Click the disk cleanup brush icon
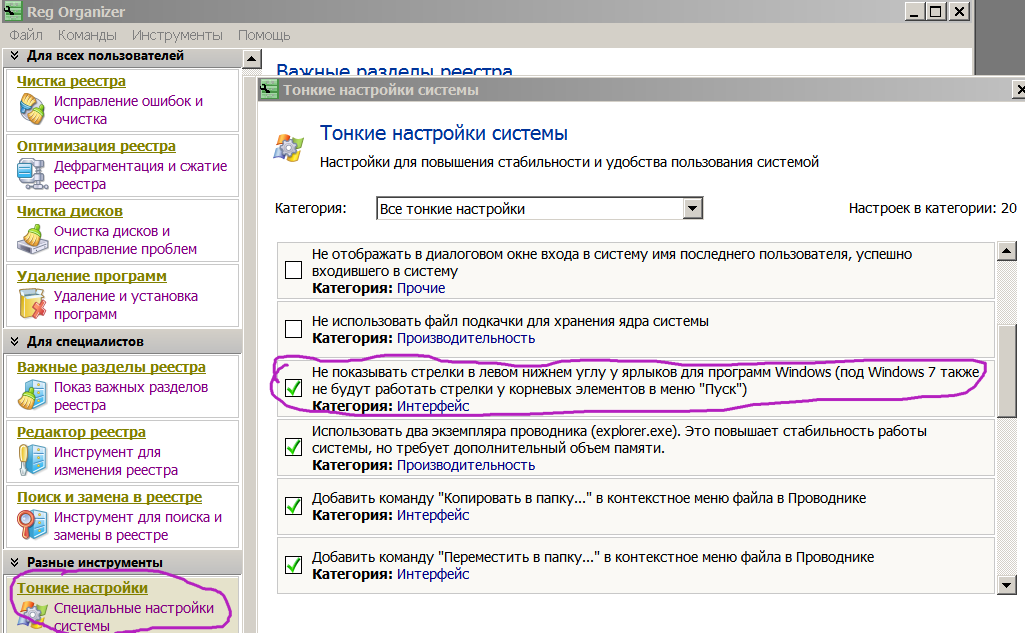The width and height of the screenshot is (1025, 633). click(x=32, y=239)
